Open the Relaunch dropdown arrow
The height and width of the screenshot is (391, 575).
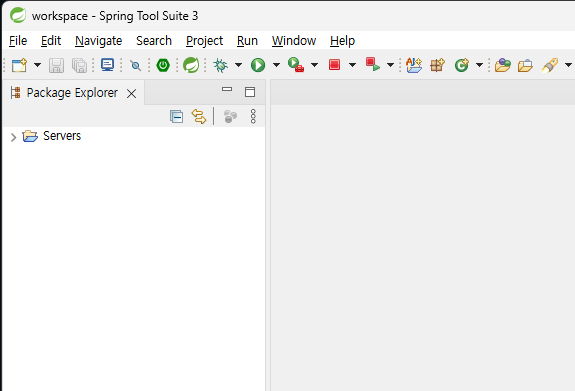click(x=391, y=65)
